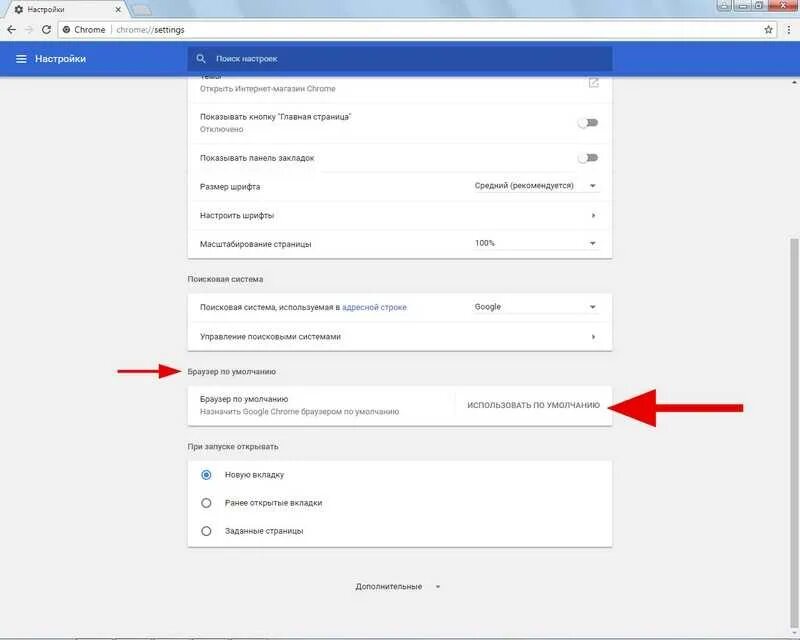
Task: Click the page vertical scrollbar thumb
Action: (794, 434)
